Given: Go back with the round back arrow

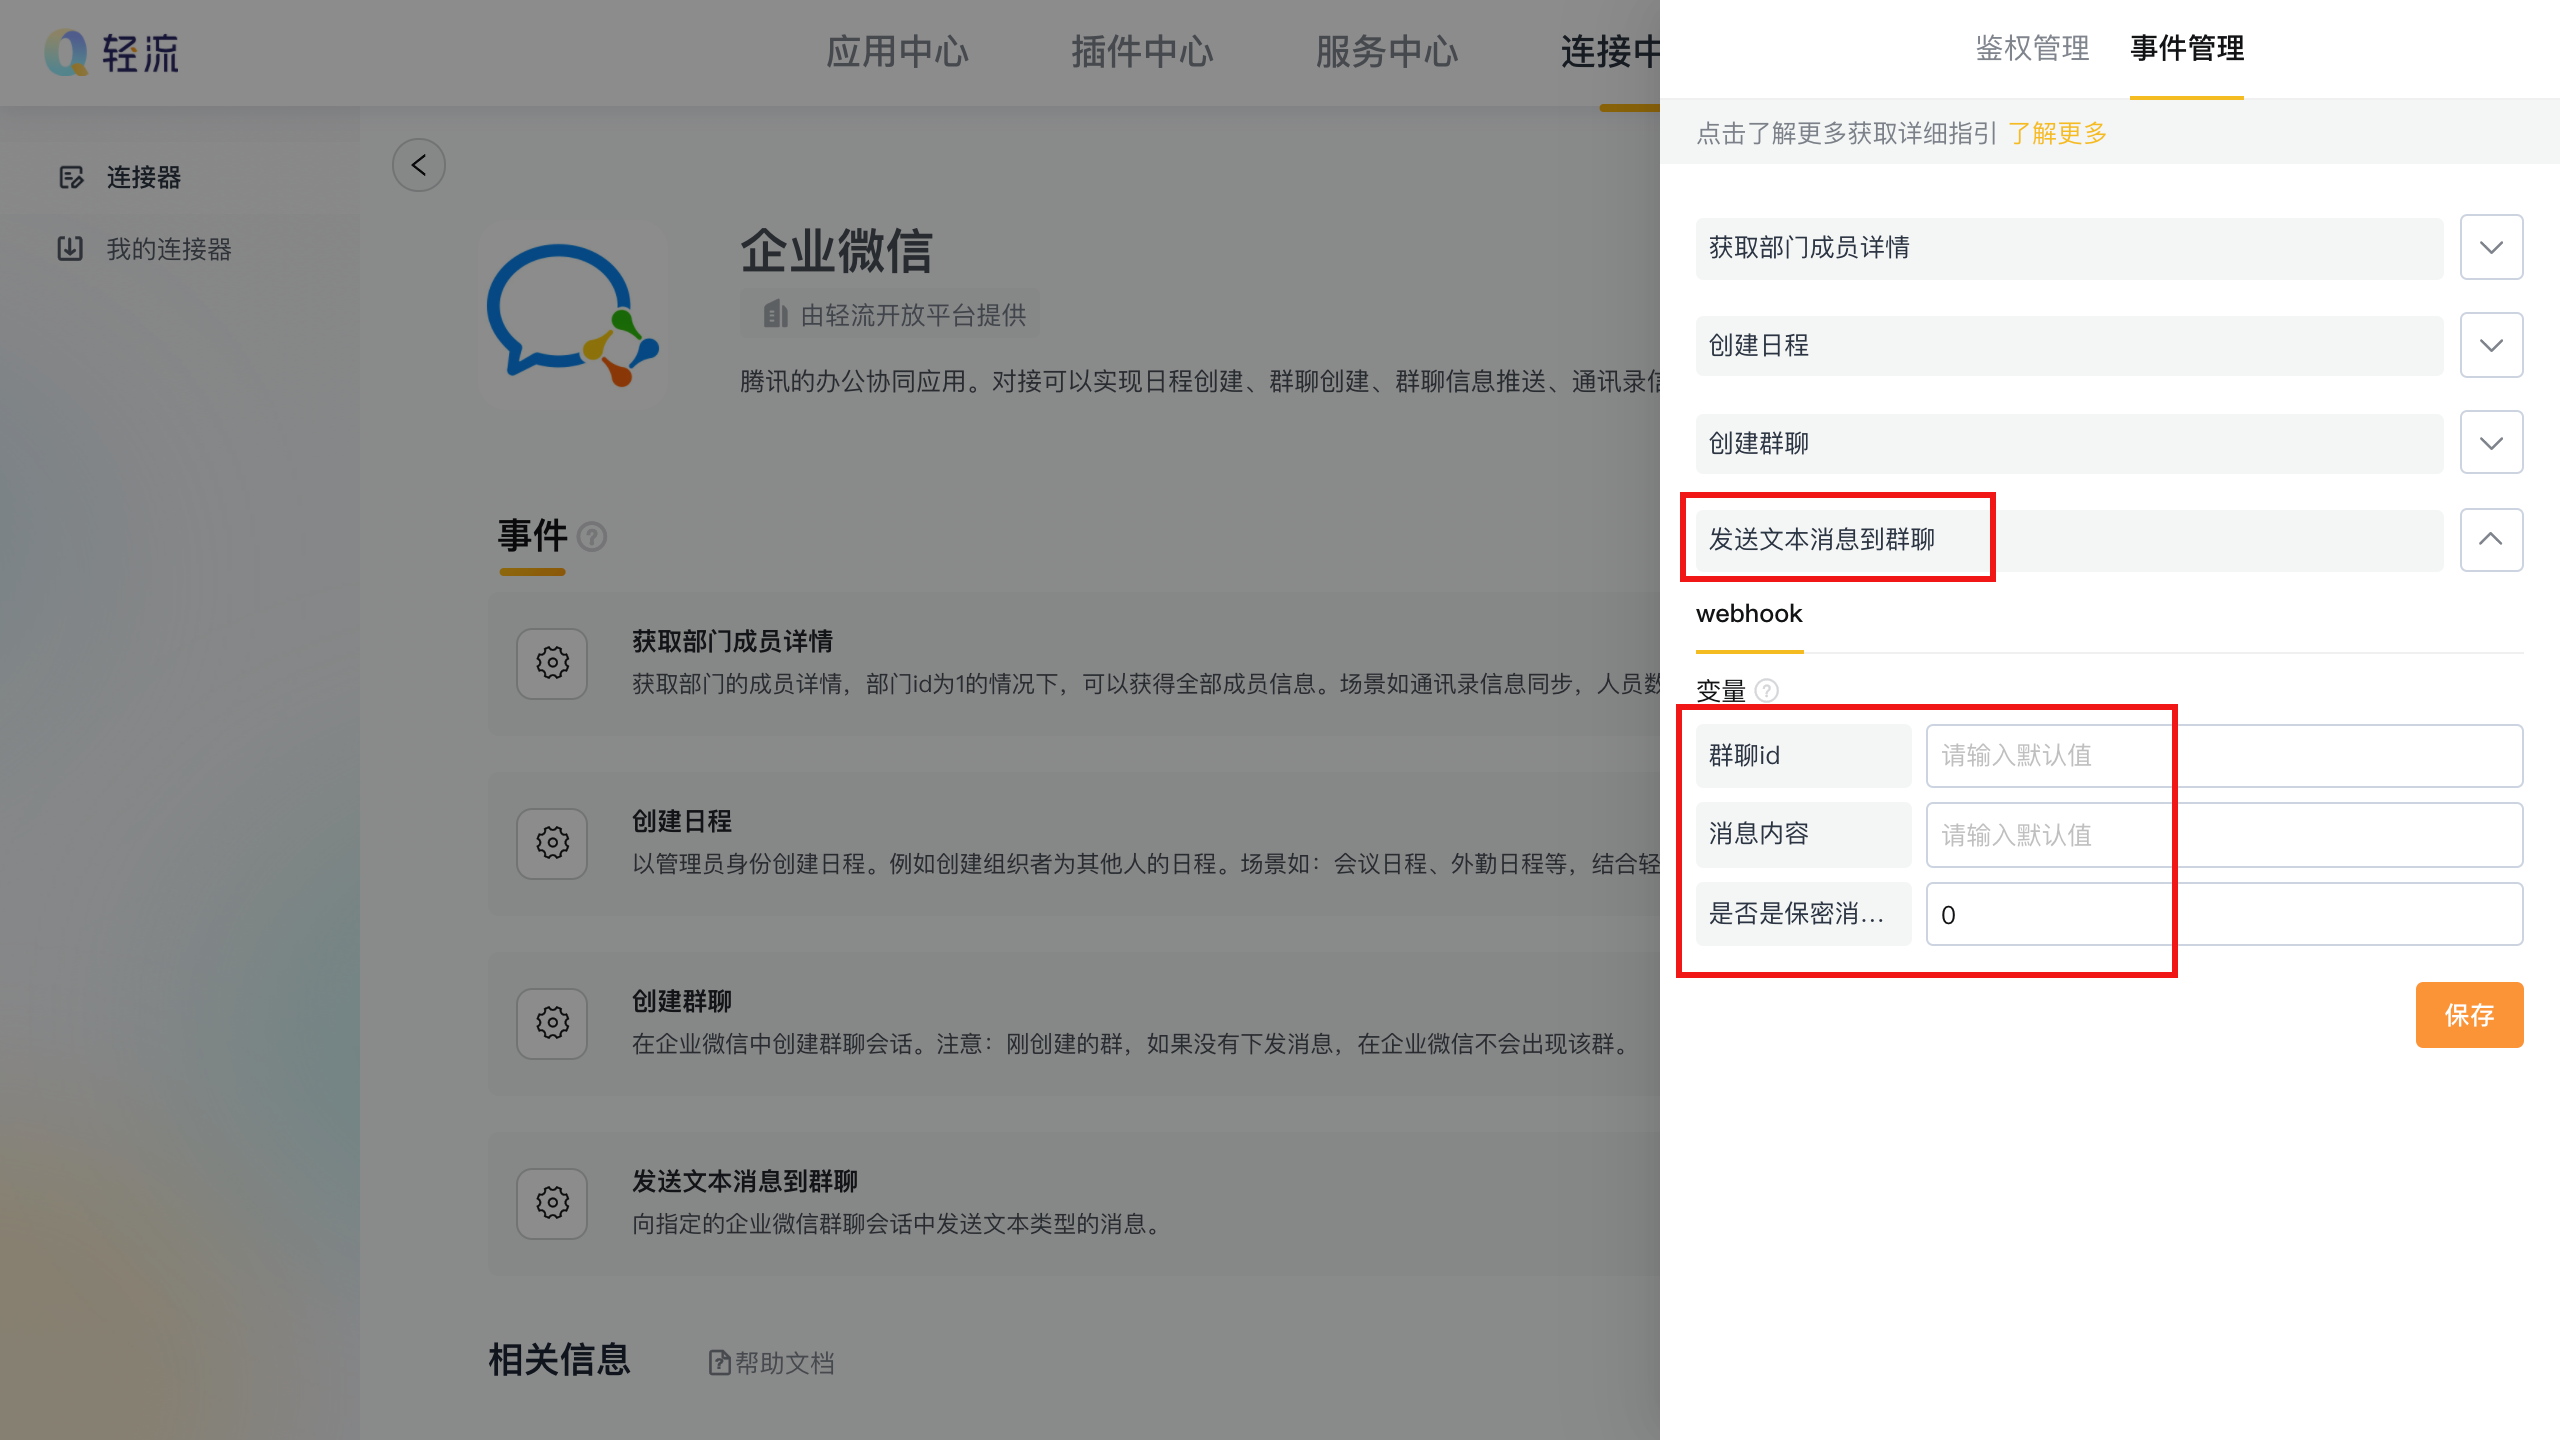Looking at the screenshot, I should tap(418, 165).
